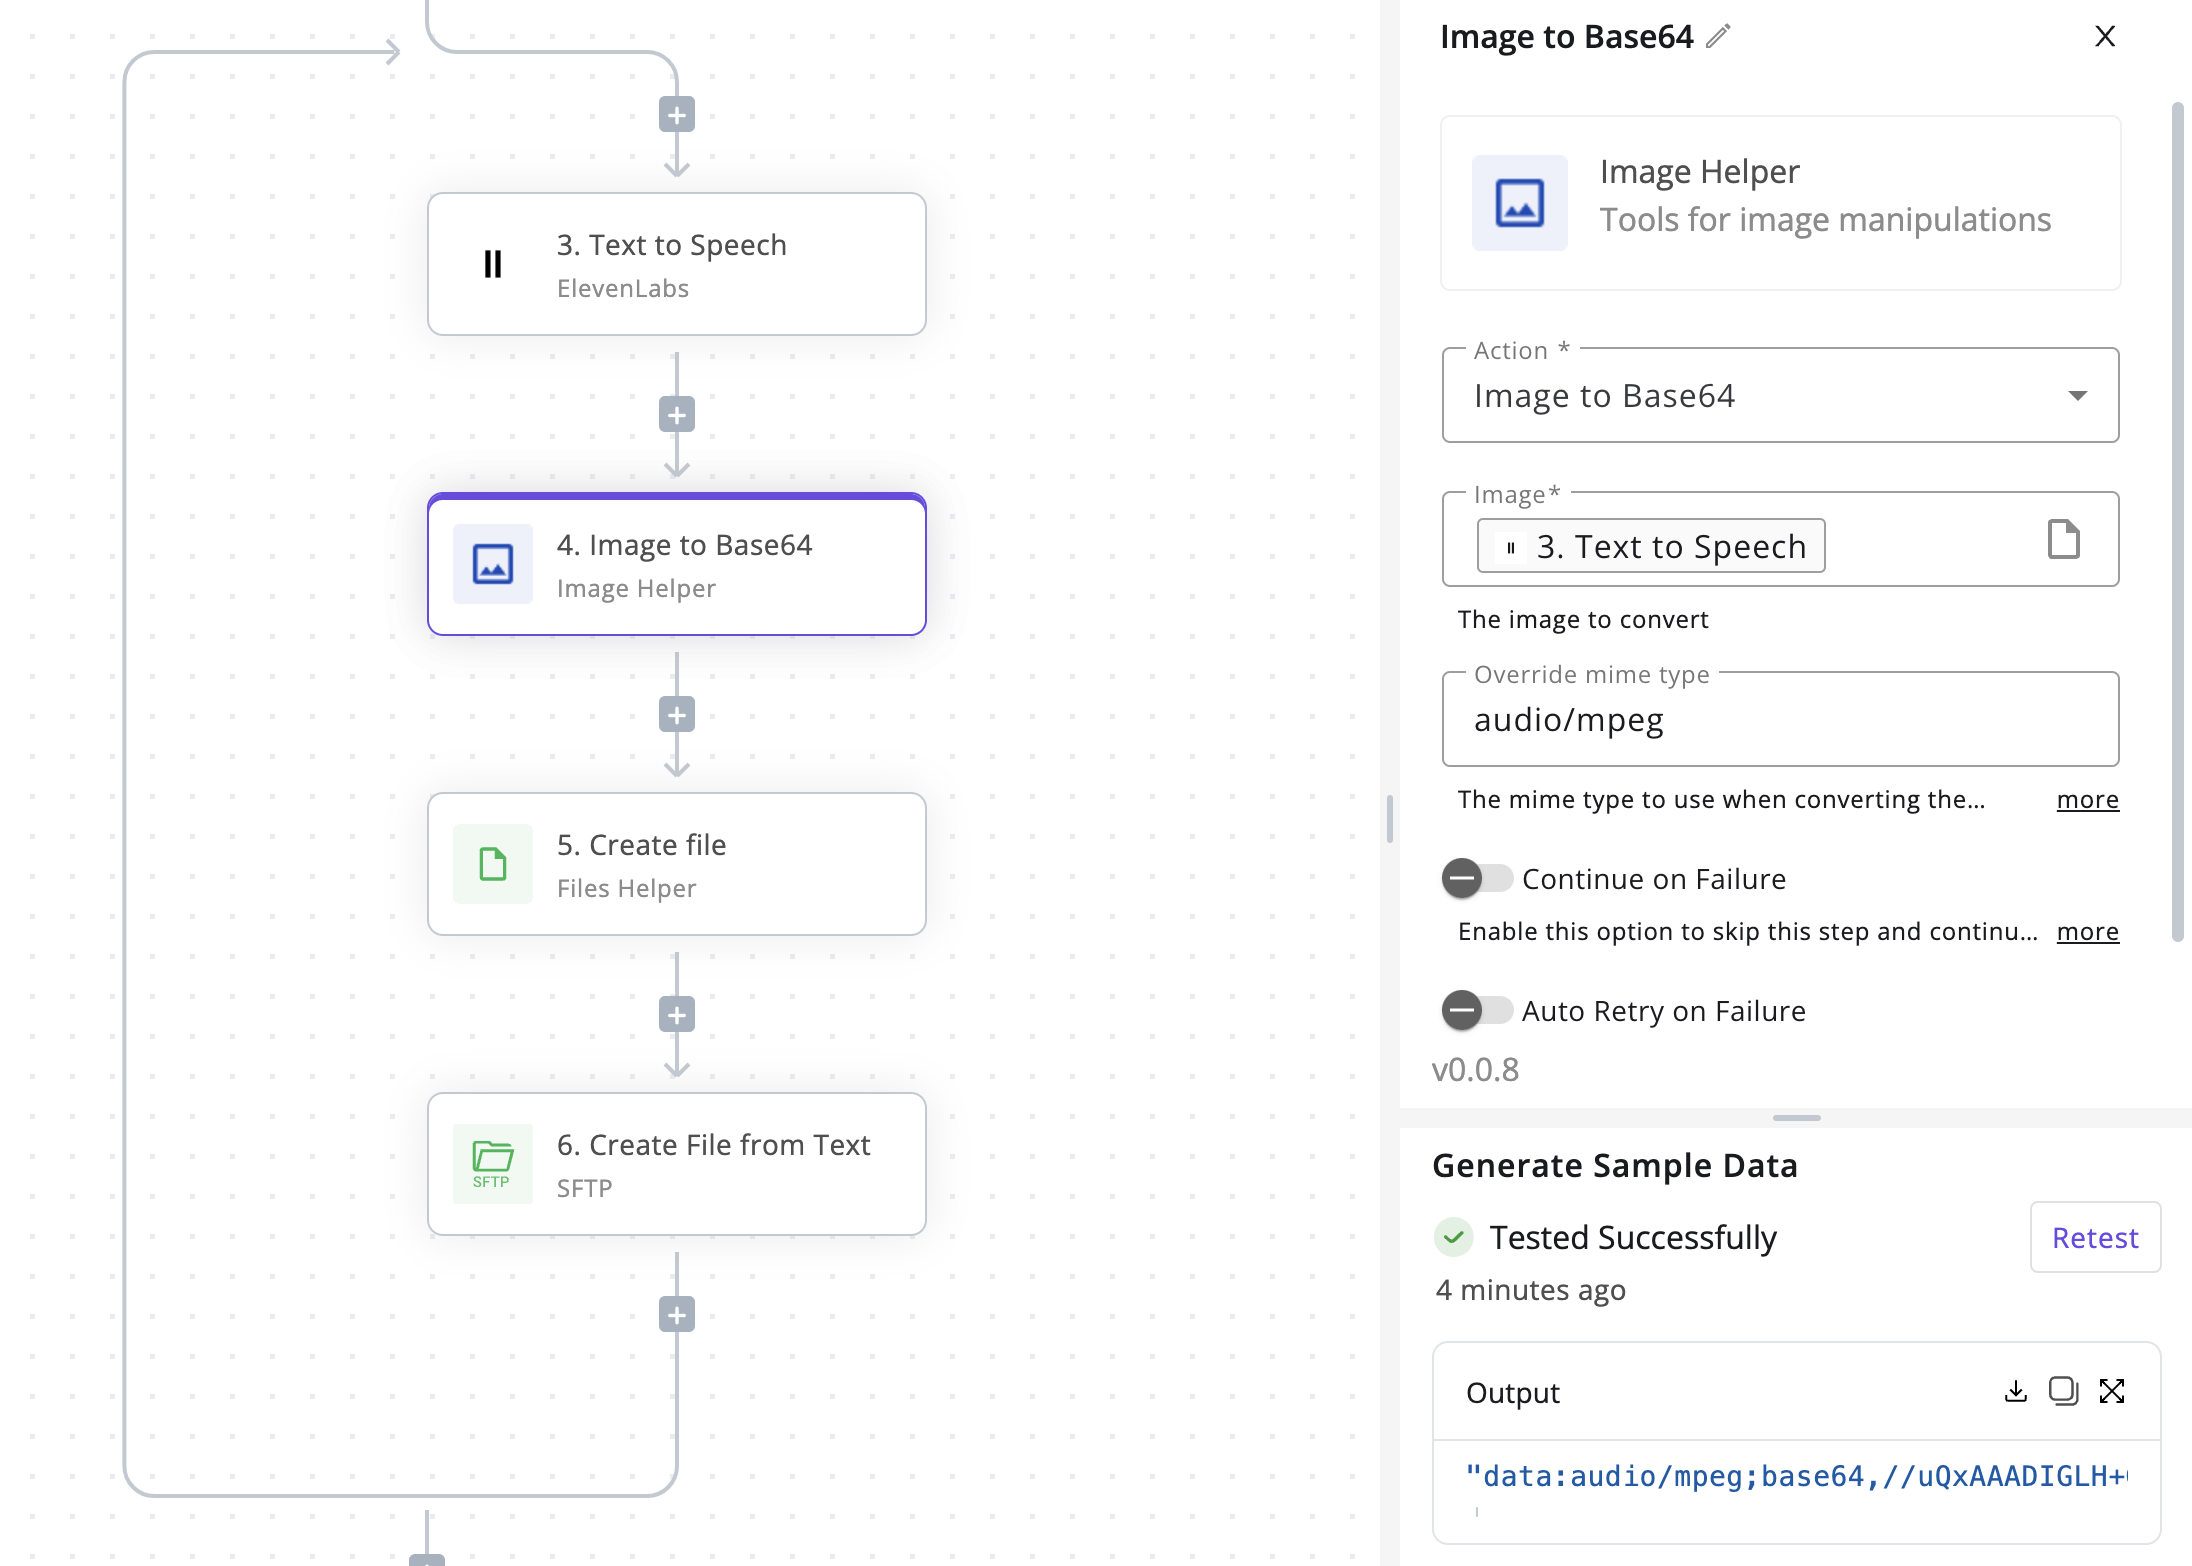Click the pencil icon to rename step
The image size is (2192, 1566).
tap(1718, 36)
